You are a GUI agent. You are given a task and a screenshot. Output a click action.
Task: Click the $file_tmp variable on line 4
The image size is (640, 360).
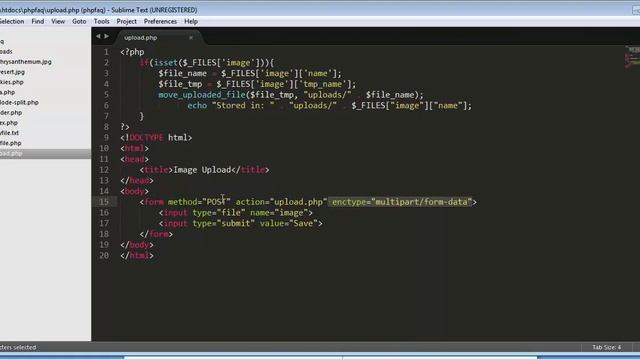(x=180, y=84)
